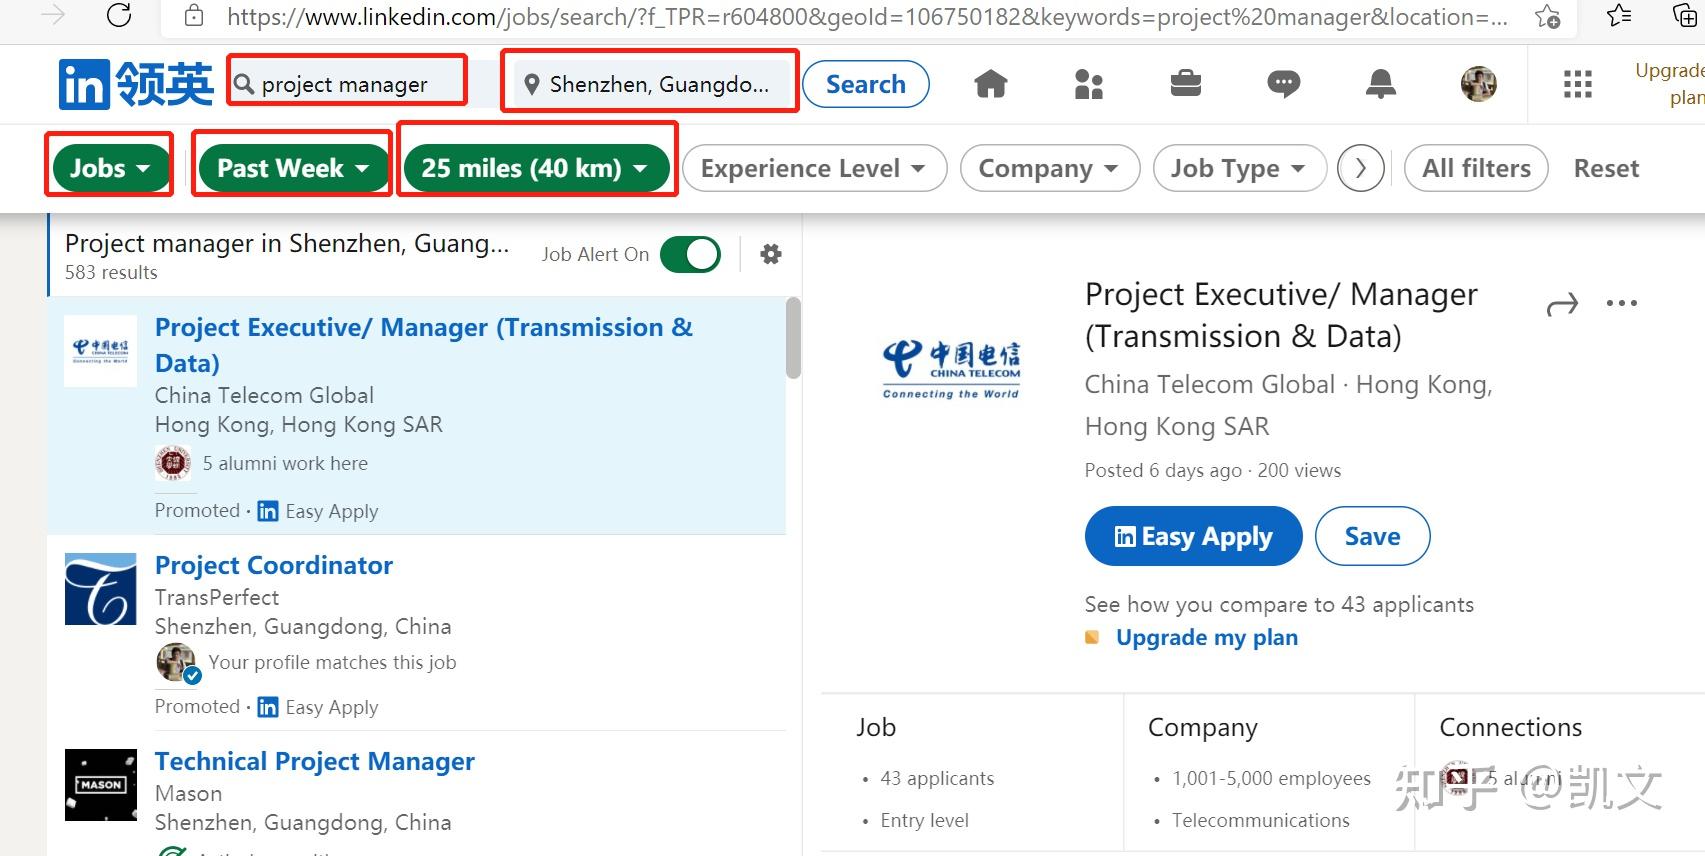Click the Easy Apply button
The image size is (1705, 856).
click(x=1193, y=537)
